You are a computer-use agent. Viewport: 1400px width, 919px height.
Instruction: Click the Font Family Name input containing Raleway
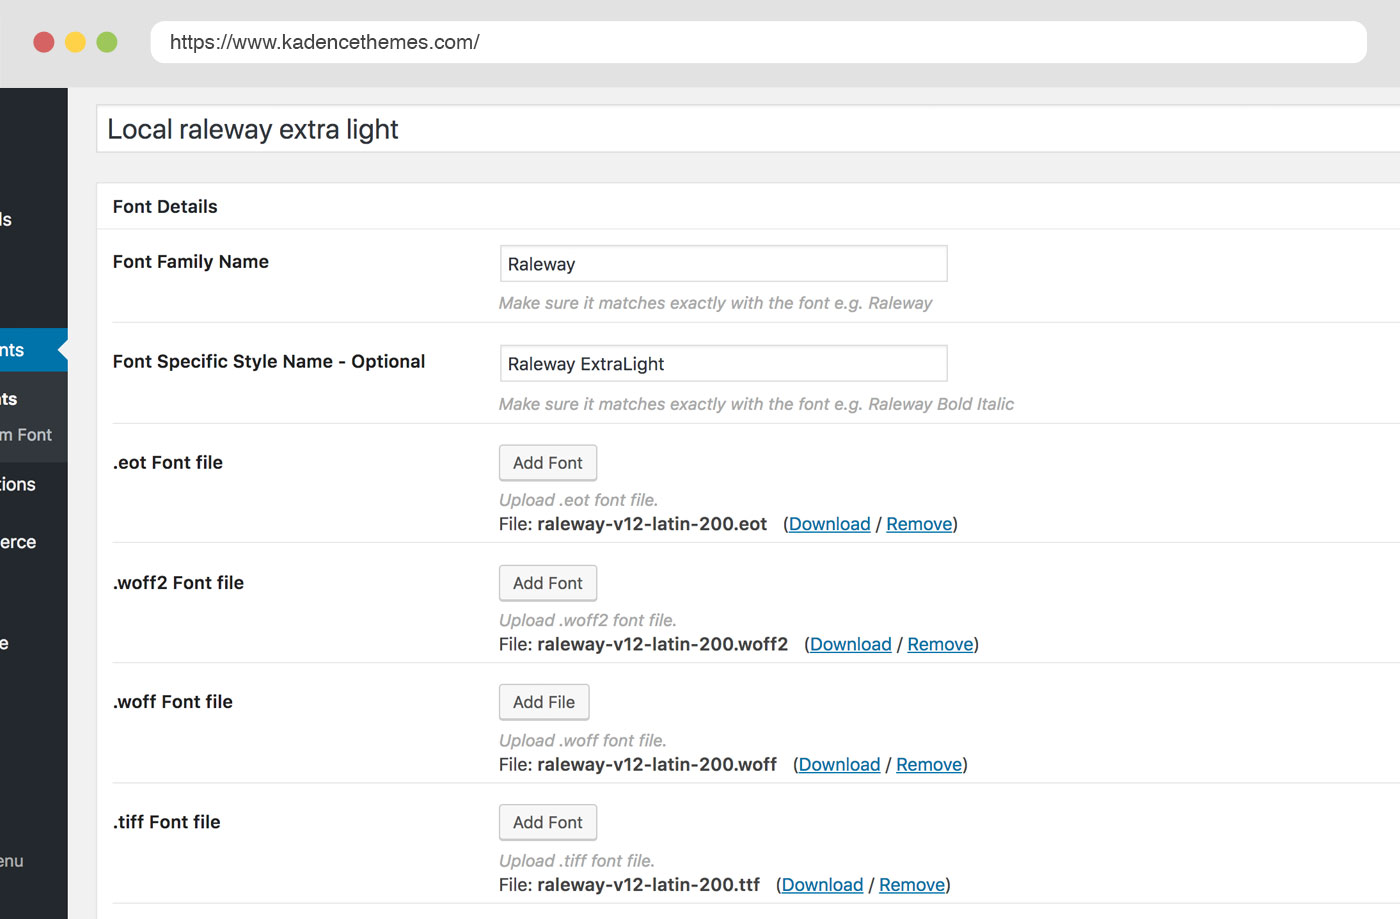(x=723, y=264)
